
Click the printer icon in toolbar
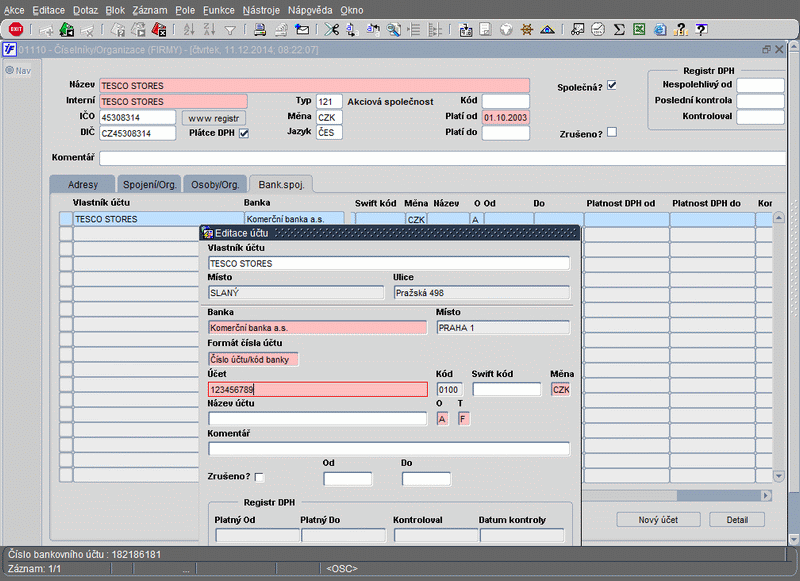pos(260,30)
